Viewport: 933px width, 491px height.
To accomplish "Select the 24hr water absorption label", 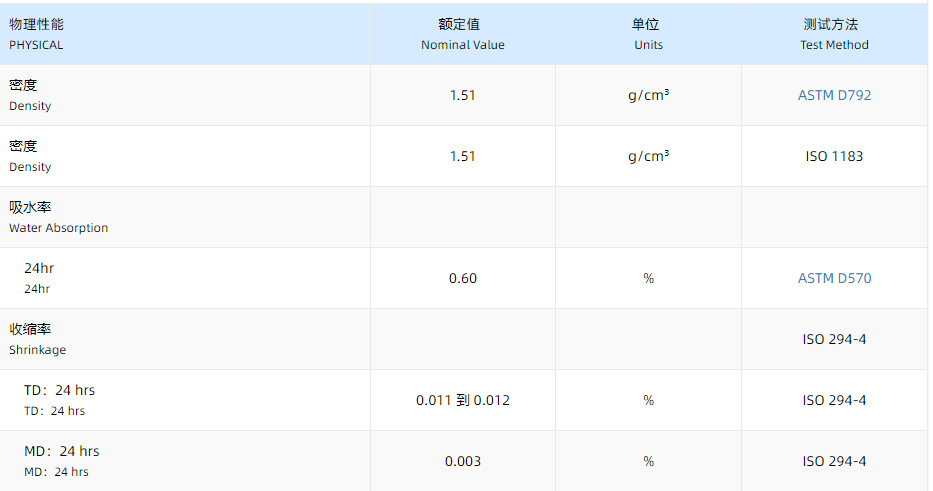I will pos(38,278).
